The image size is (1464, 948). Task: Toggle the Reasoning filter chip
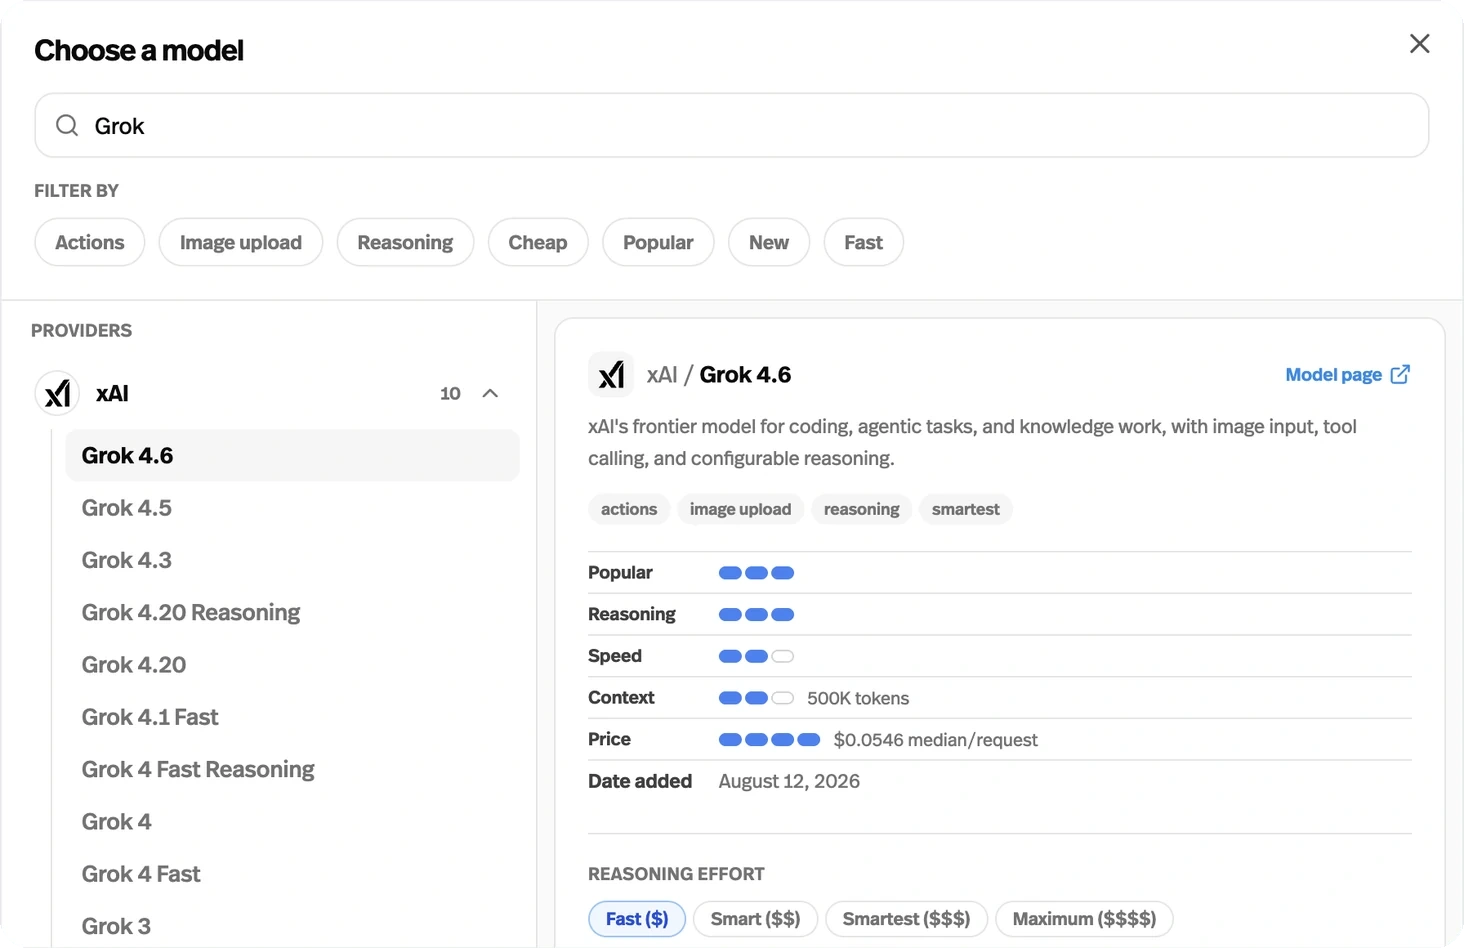405,242
